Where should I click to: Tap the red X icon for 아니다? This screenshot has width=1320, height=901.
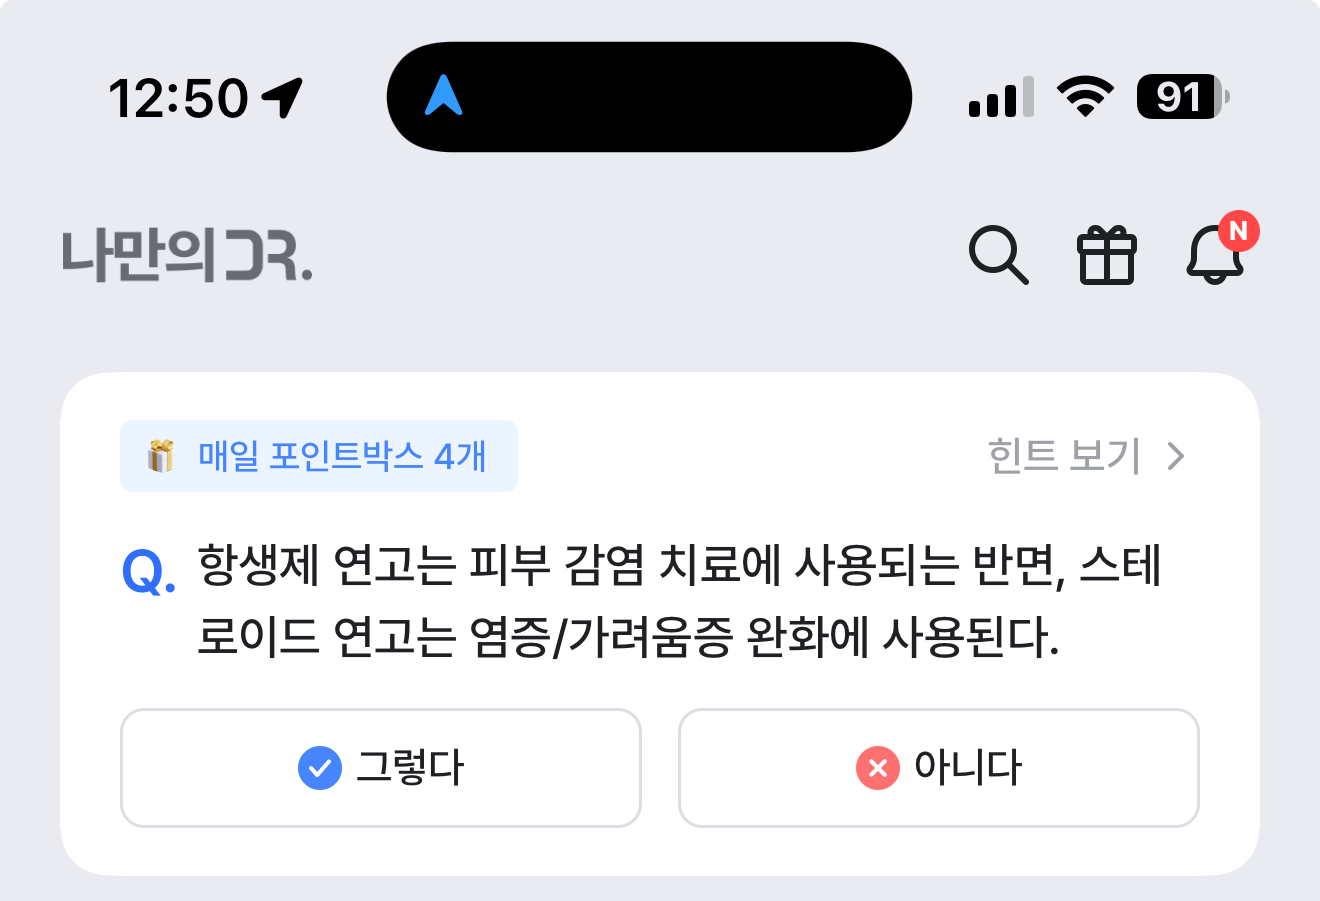878,768
